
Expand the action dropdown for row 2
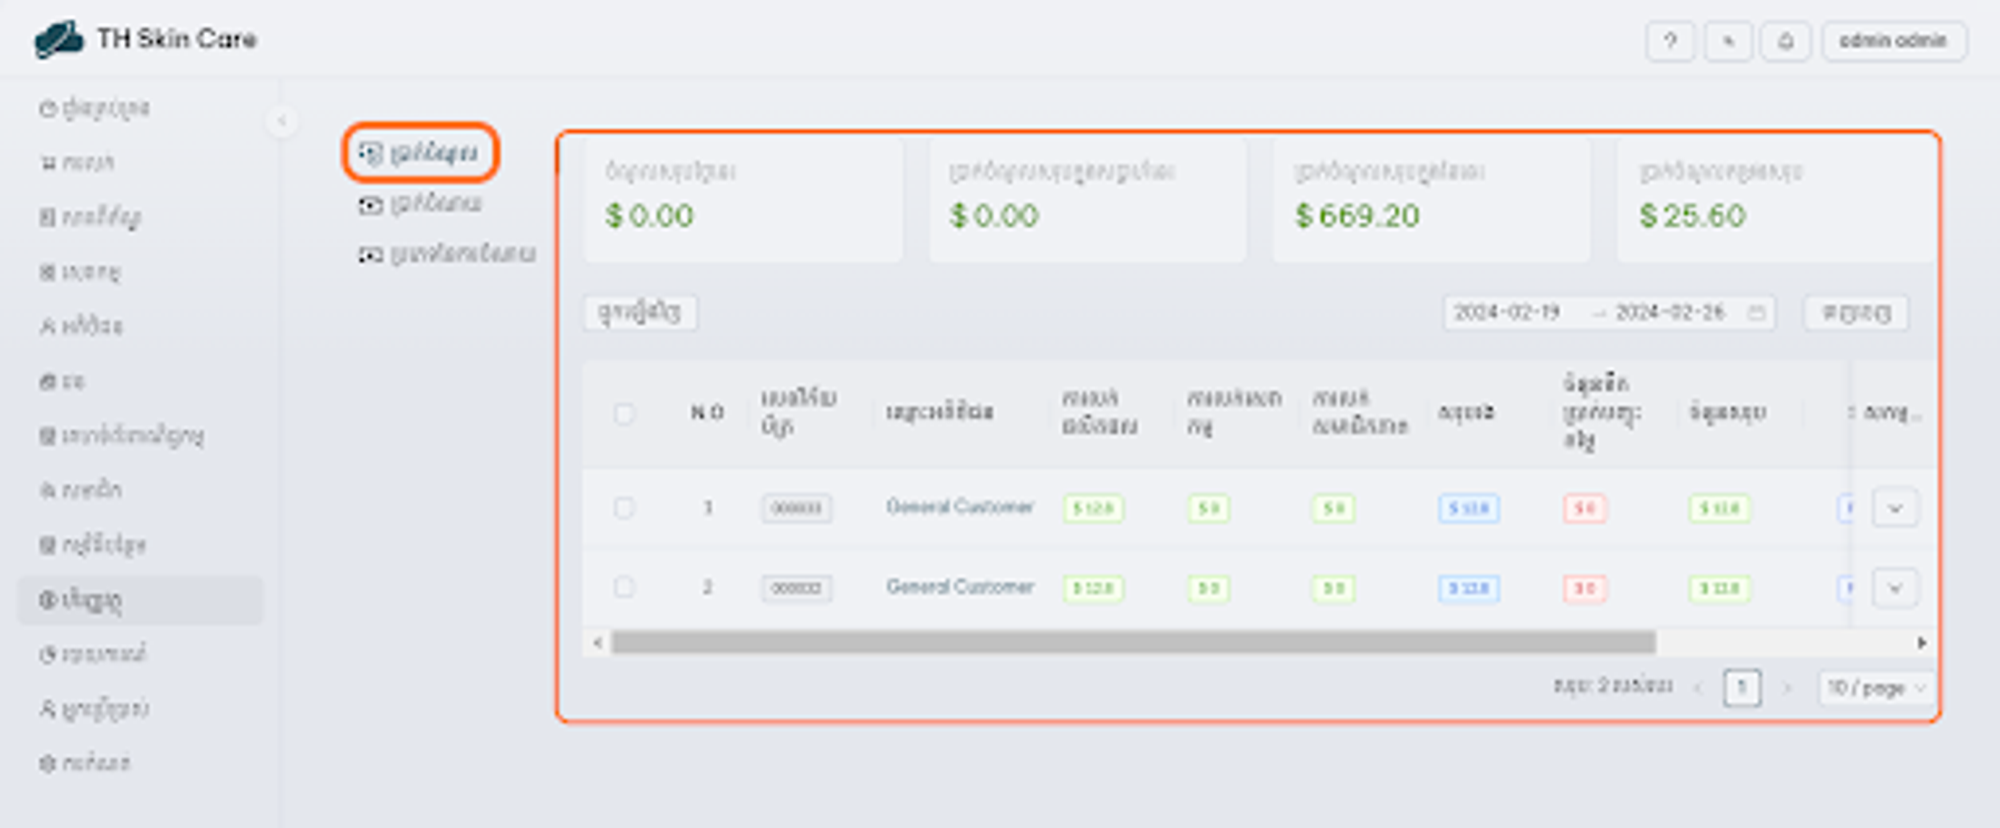pyautogui.click(x=1894, y=588)
